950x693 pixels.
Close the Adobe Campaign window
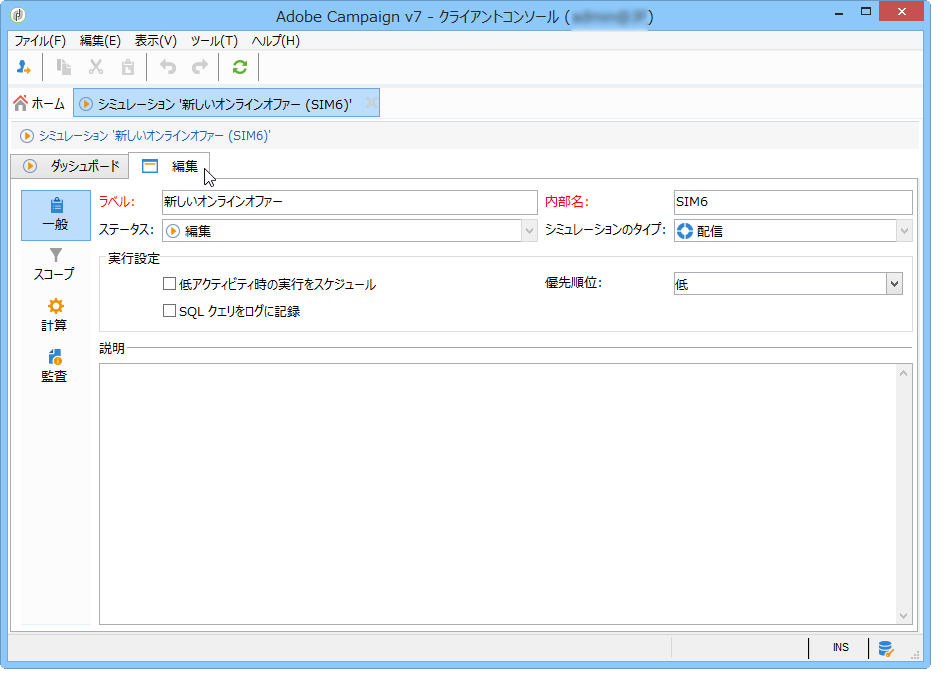click(x=902, y=12)
